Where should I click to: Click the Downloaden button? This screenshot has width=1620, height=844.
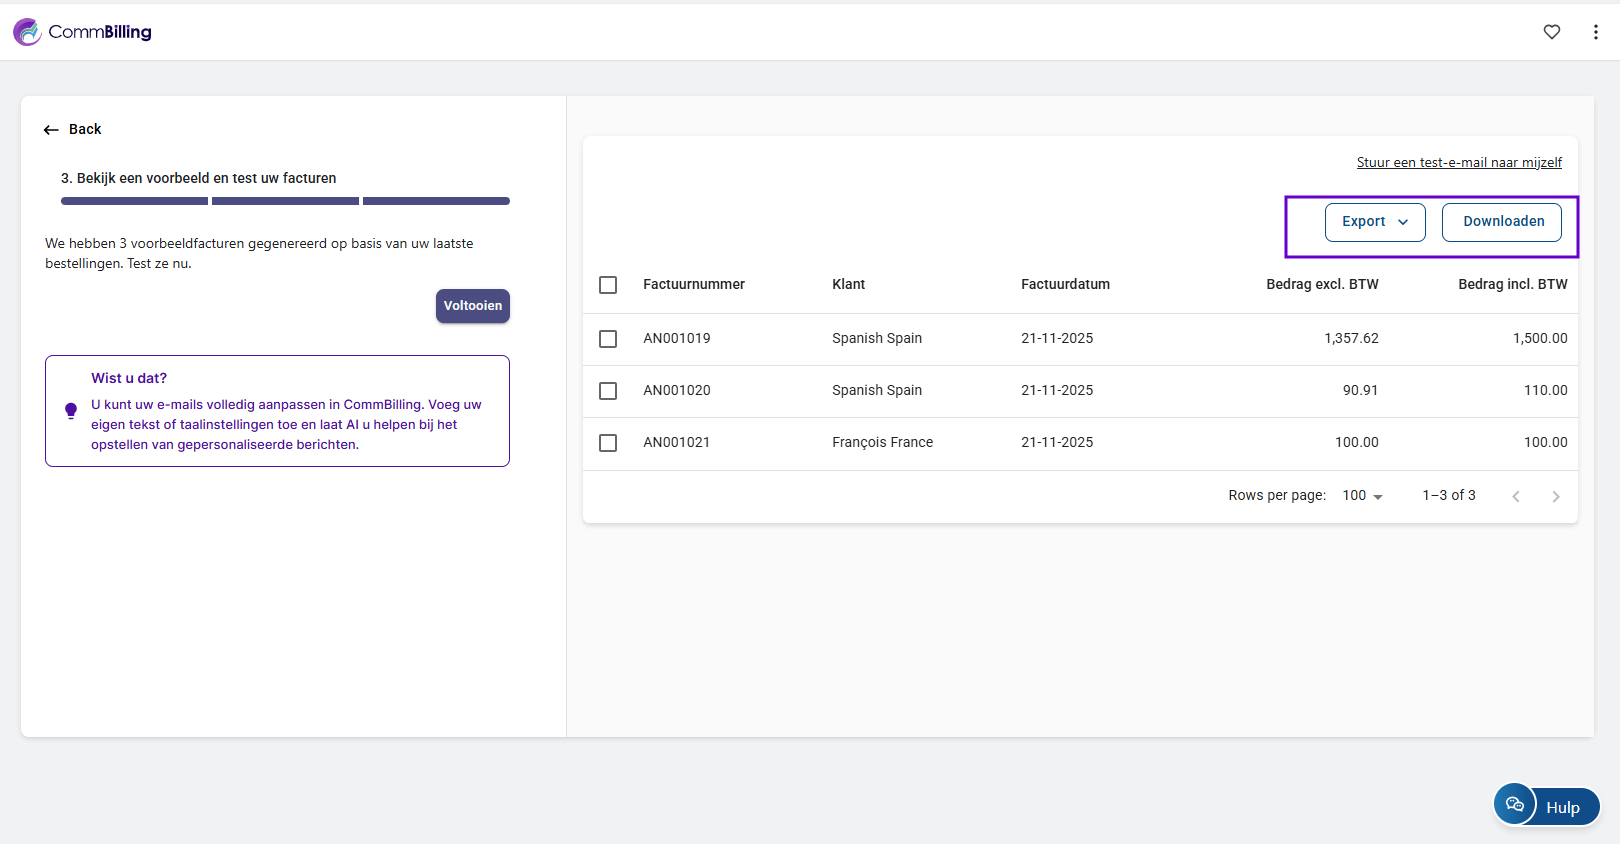point(1502,222)
